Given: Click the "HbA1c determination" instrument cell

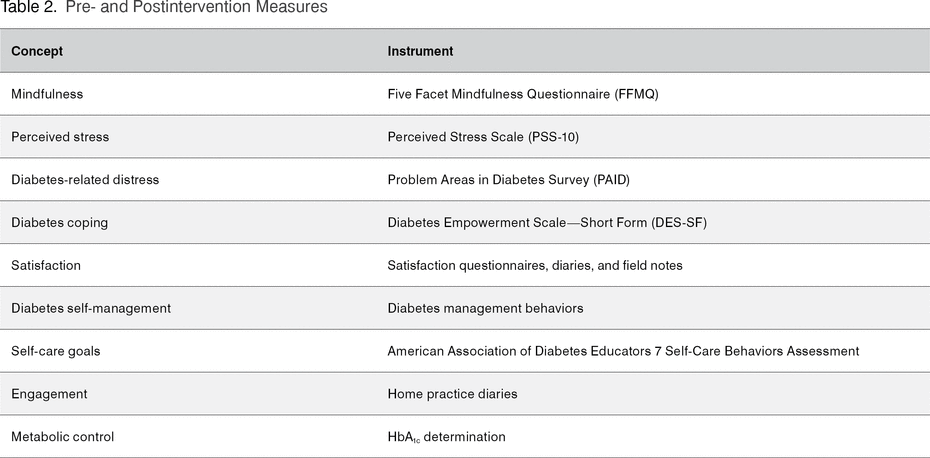Looking at the screenshot, I should click(446, 437).
